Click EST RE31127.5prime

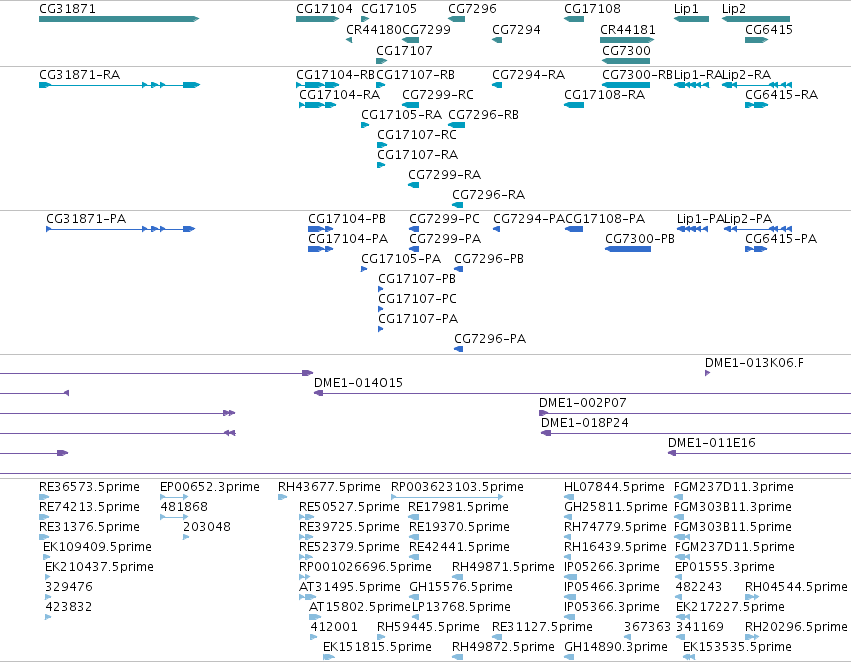pyautogui.click(x=497, y=637)
